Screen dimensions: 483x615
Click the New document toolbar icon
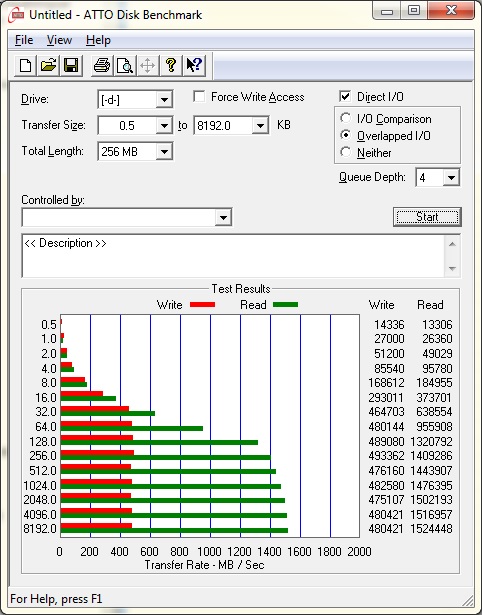[x=26, y=65]
